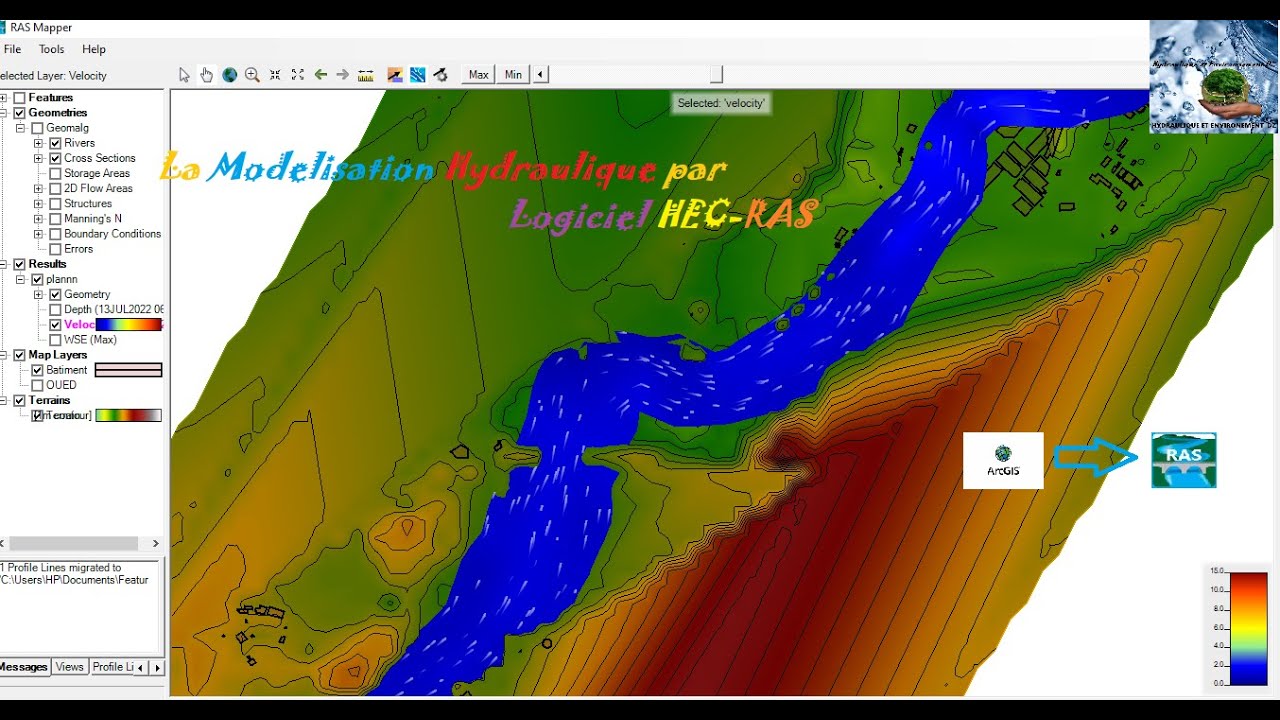This screenshot has width=1280, height=720.
Task: Enable the 2D Flow Areas checkbox
Action: coord(55,188)
